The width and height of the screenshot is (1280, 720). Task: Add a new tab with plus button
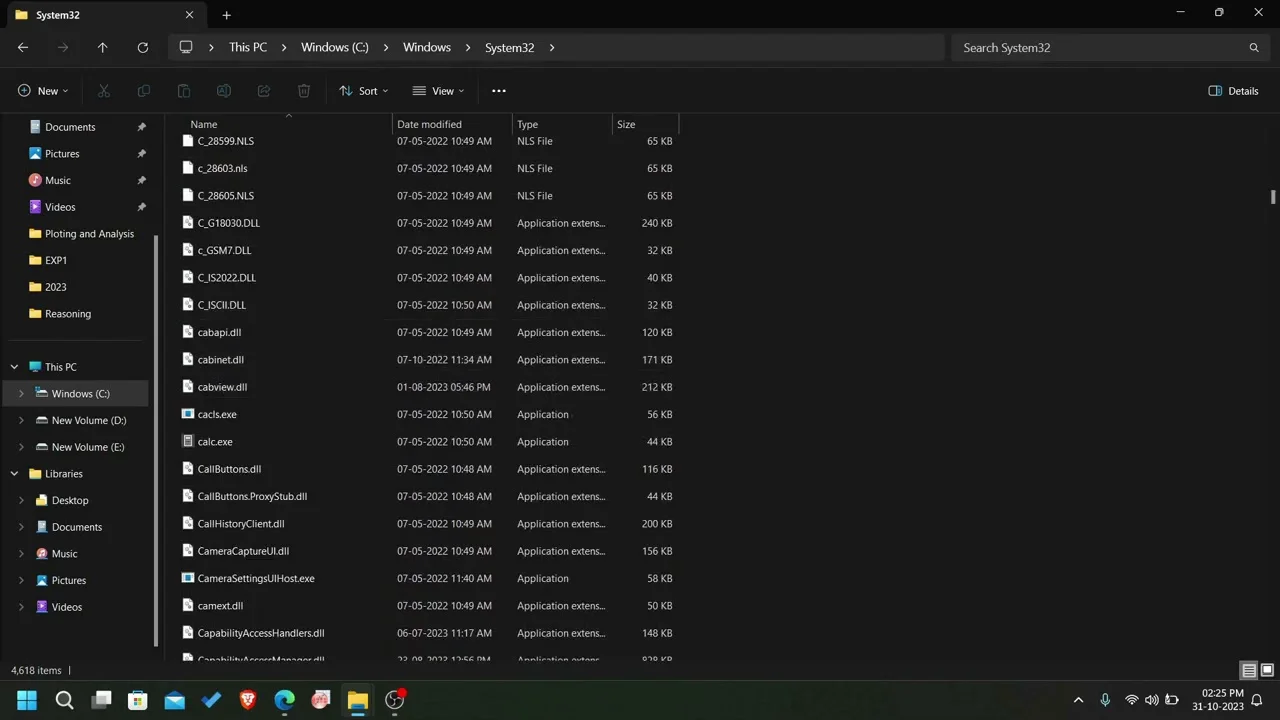(x=226, y=15)
